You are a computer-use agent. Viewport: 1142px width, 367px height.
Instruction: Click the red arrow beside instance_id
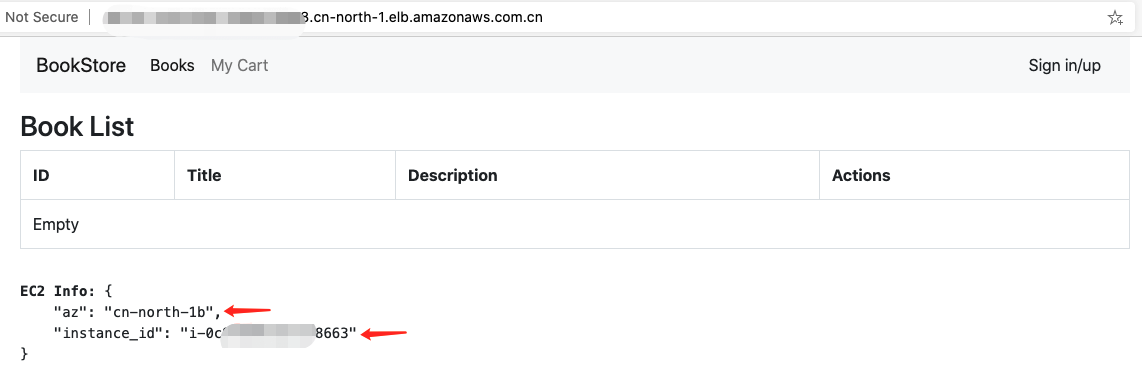click(x=384, y=334)
